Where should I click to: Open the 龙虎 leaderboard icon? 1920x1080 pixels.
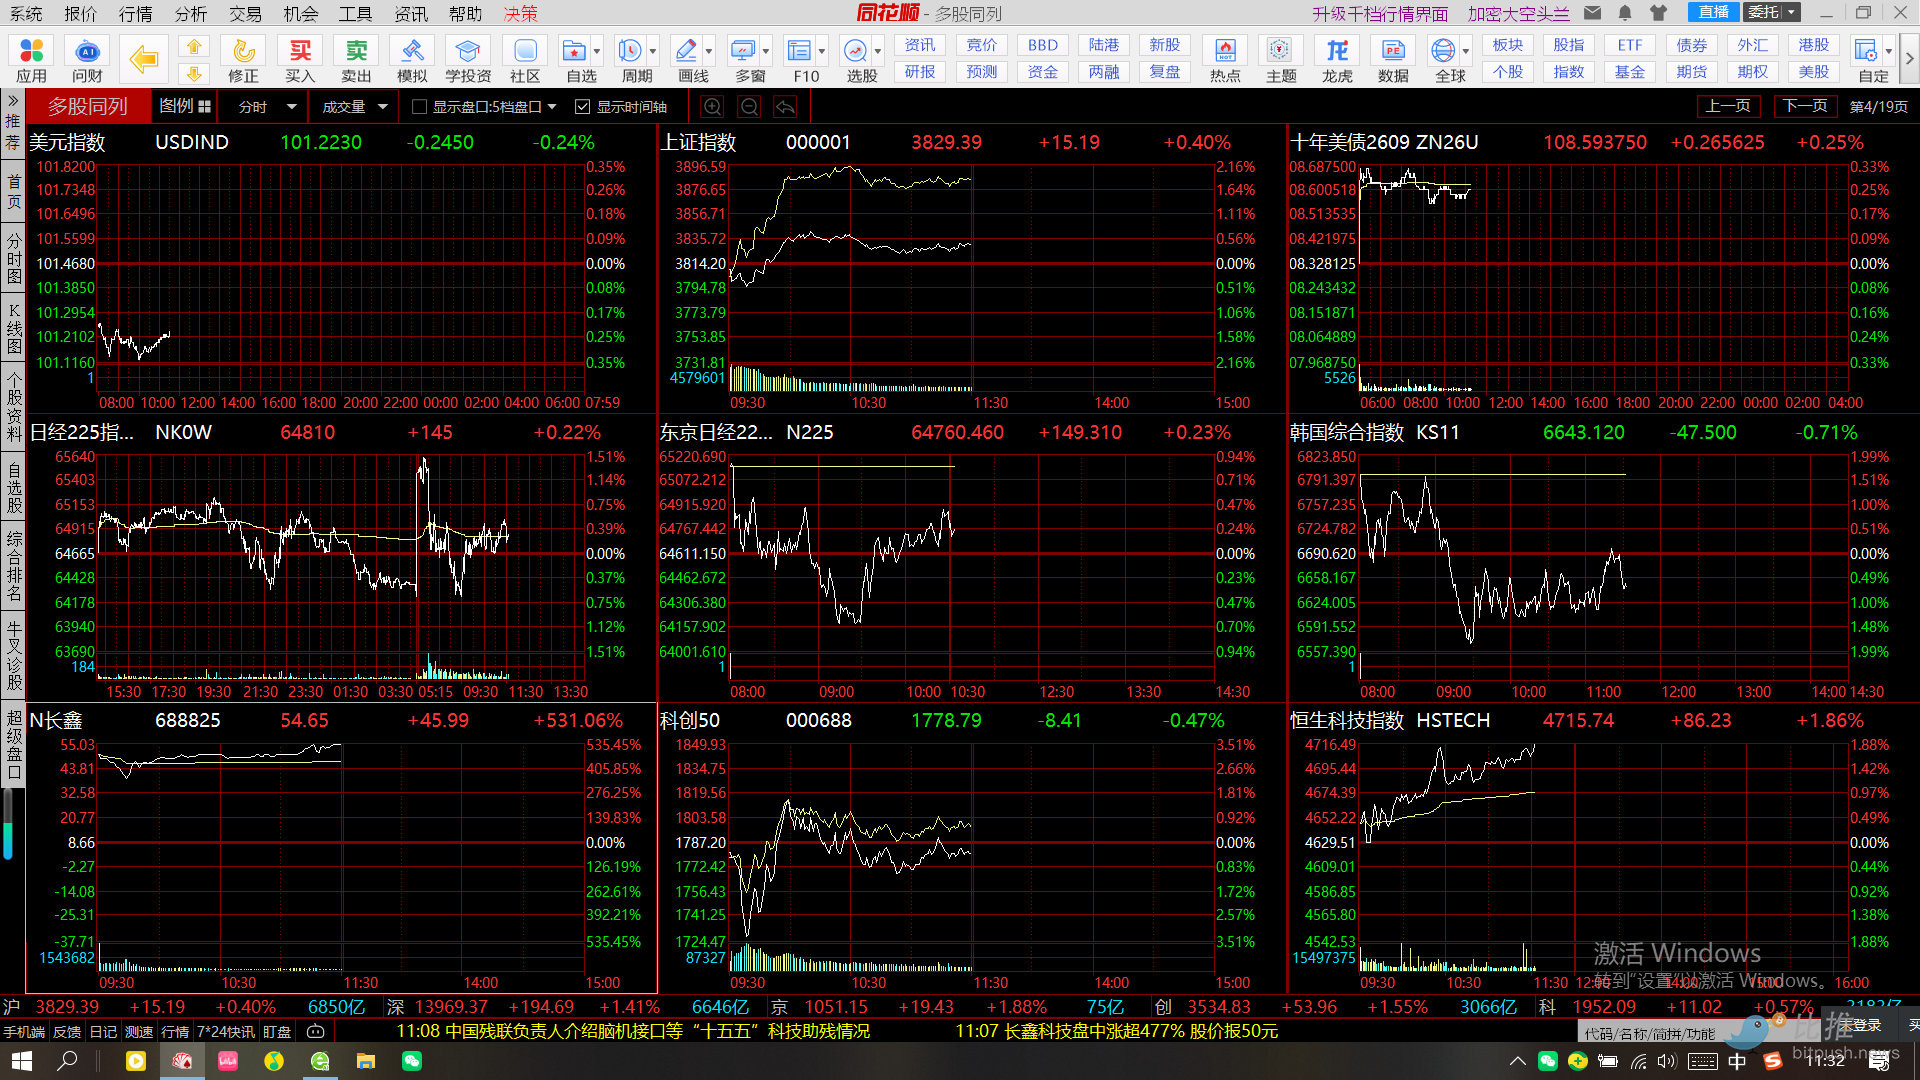click(x=1337, y=59)
